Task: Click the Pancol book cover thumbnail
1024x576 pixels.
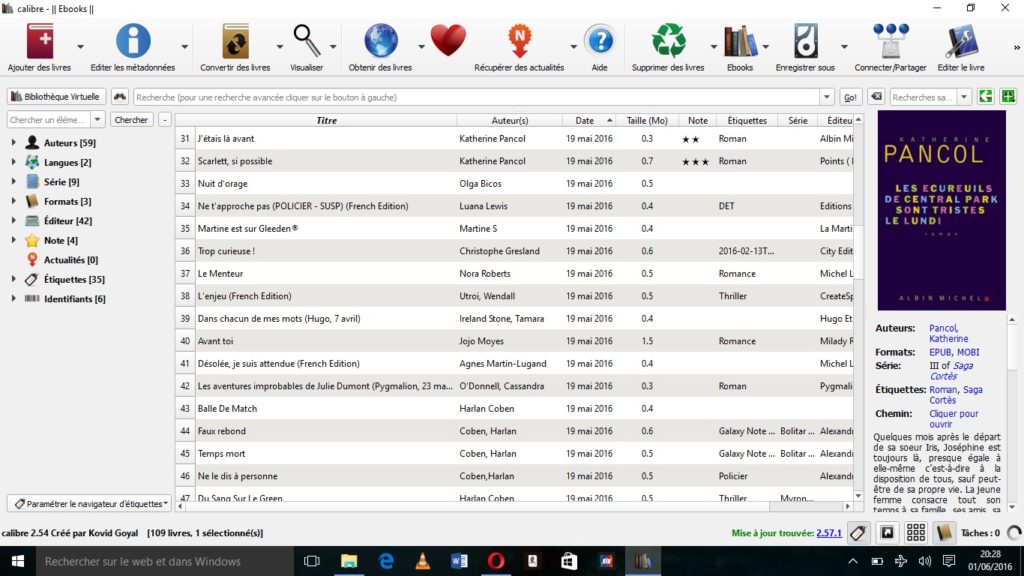Action: [x=941, y=211]
